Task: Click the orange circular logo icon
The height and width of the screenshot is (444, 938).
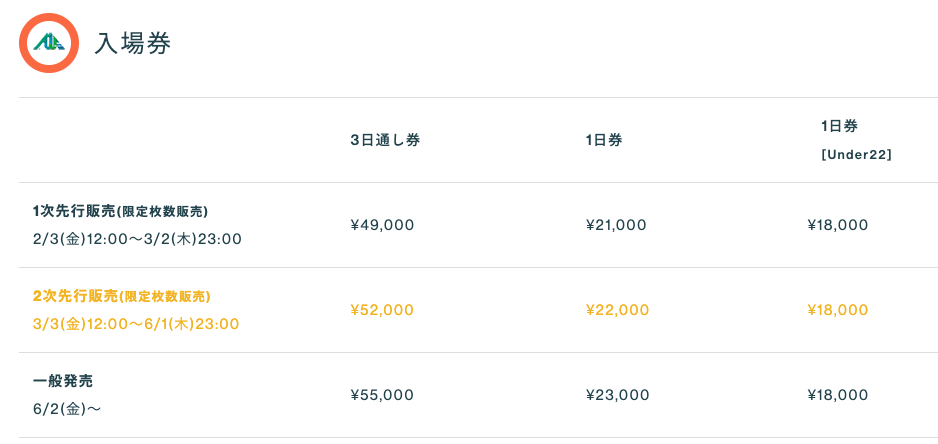Action: [49, 43]
